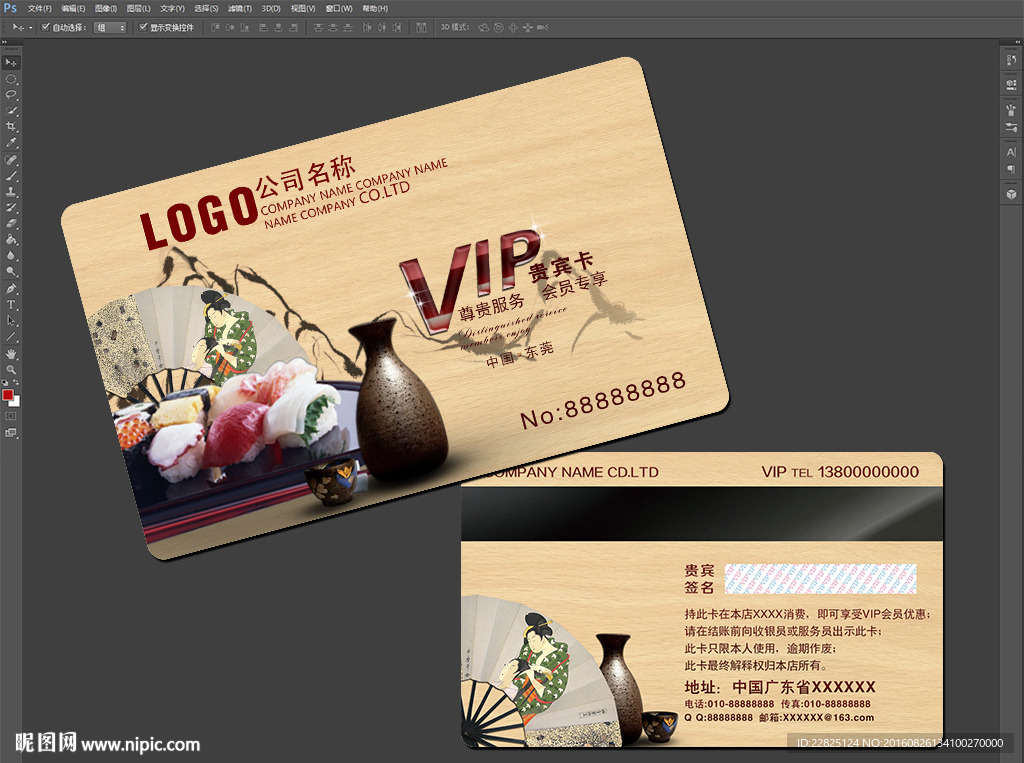This screenshot has height=763, width=1024.
Task: Select the Horizontal Type tool
Action: [x=13, y=304]
